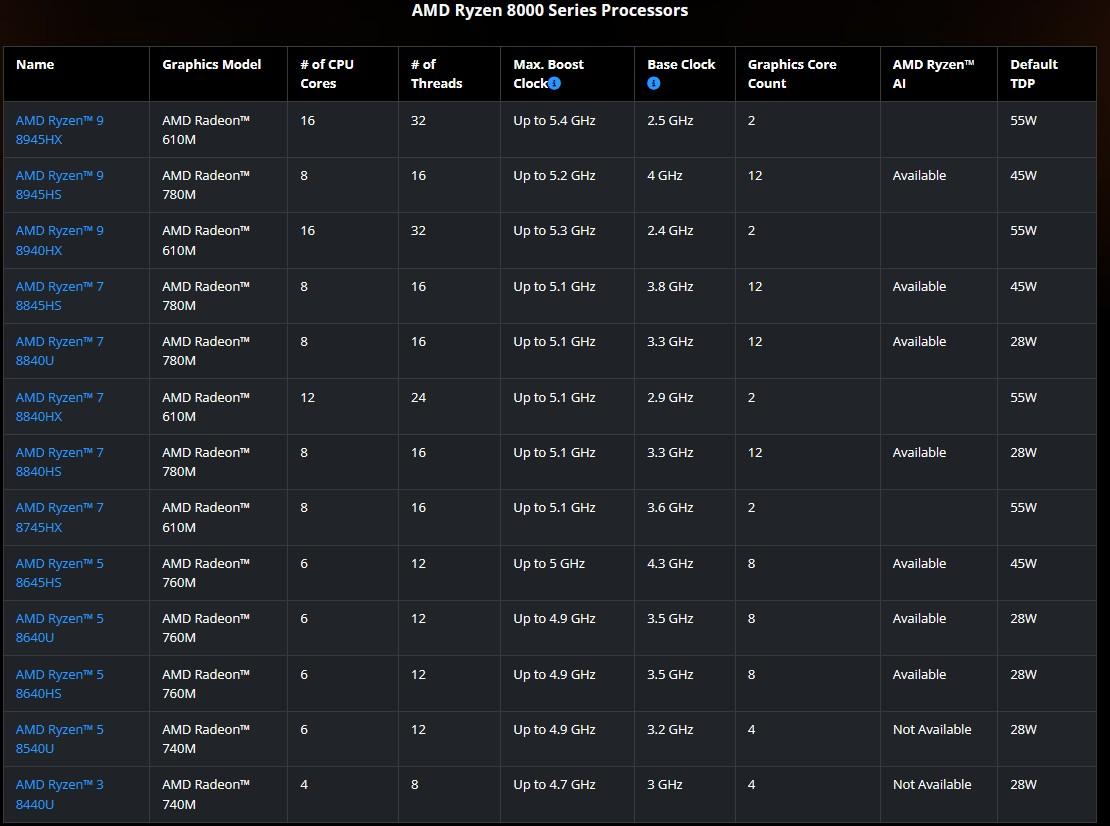
Task: Open the AMD Ryzen 3 8440U link
Action: 59,794
